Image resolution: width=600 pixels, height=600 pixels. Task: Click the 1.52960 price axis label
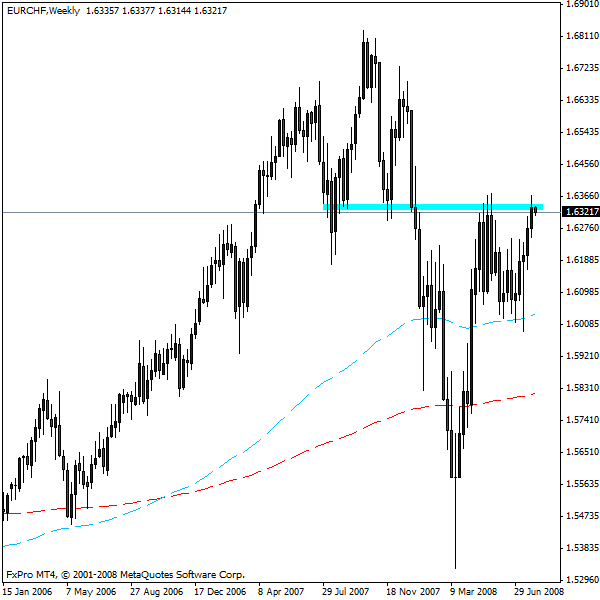[x=582, y=579]
